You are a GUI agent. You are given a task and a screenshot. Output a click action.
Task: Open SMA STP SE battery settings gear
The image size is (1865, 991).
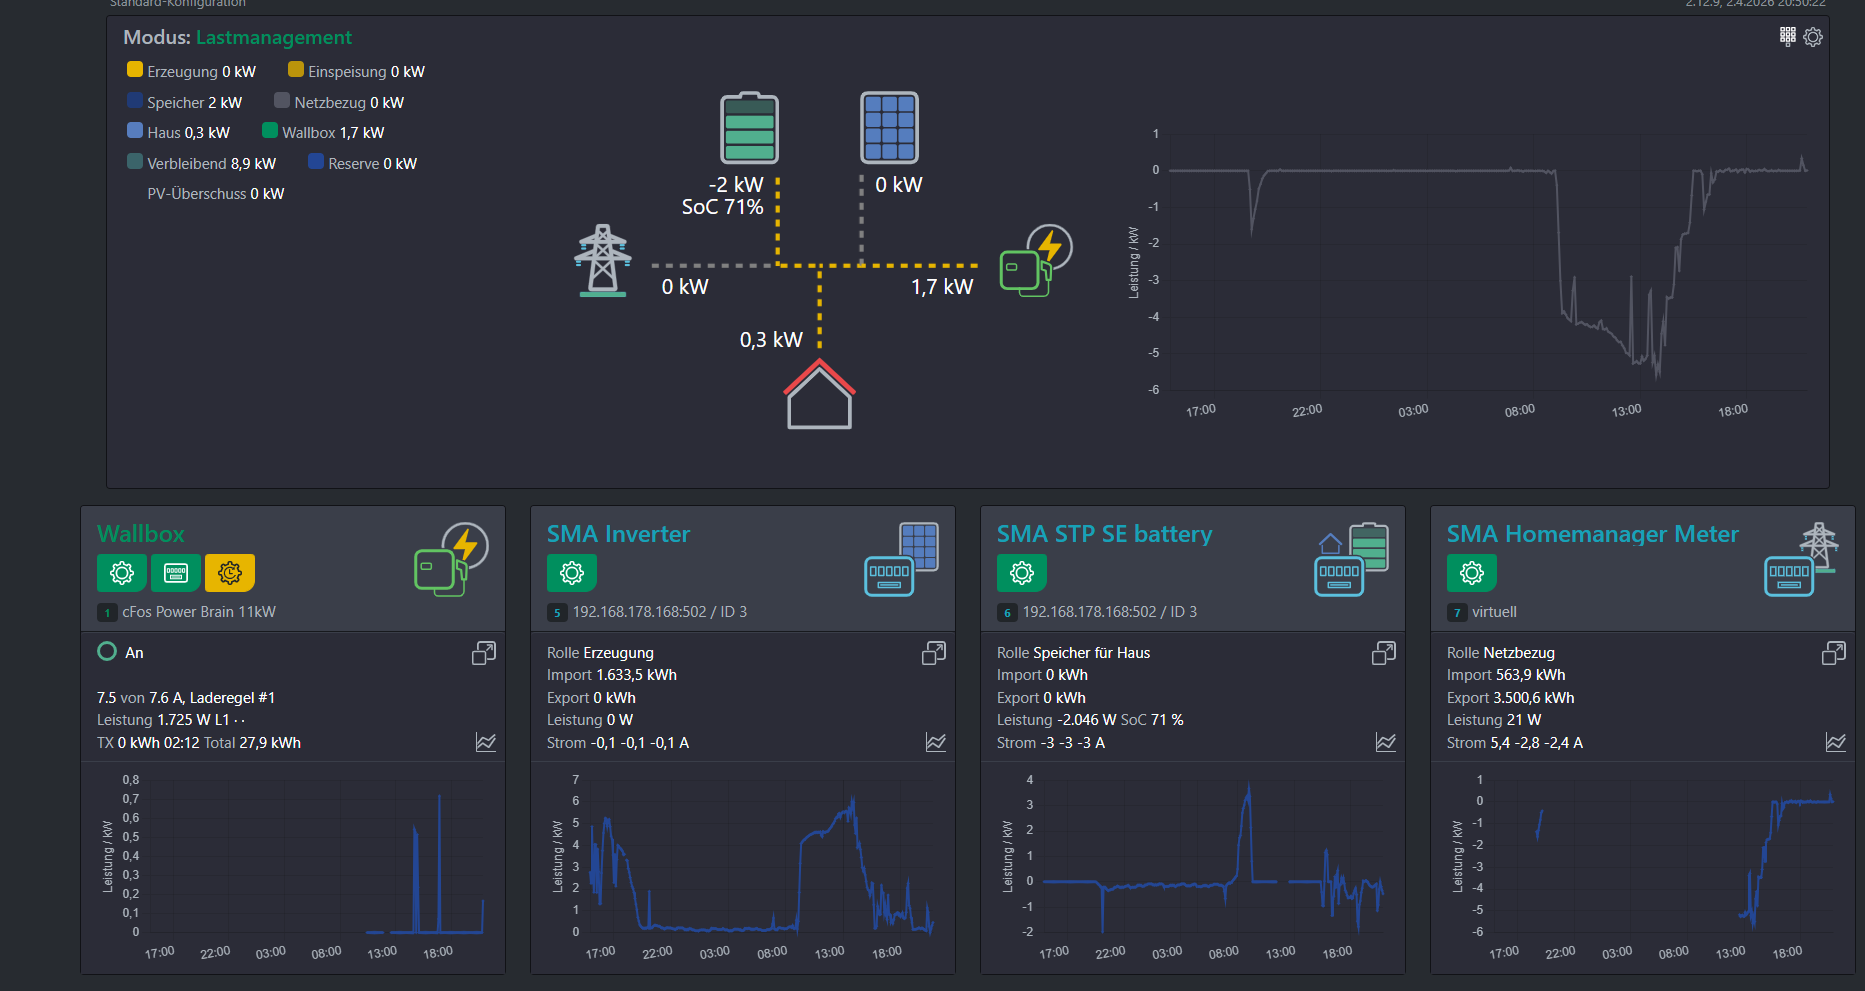pos(1022,573)
